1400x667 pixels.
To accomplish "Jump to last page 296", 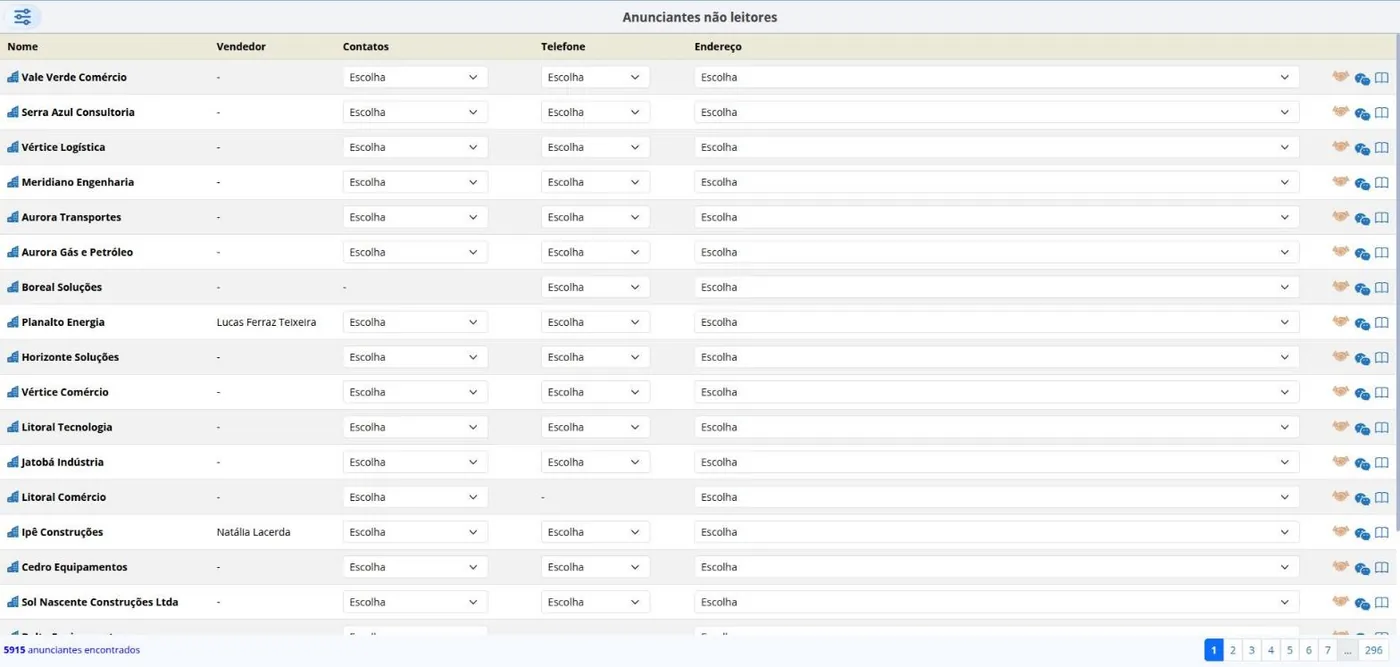I will click(x=1374, y=650).
